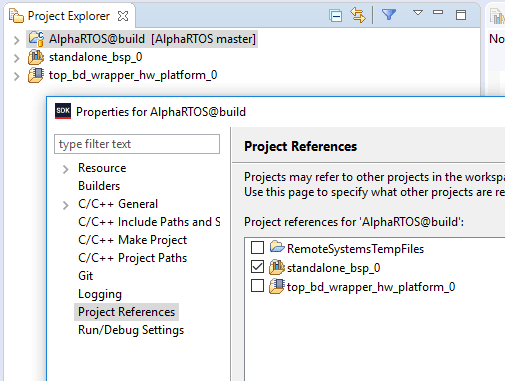Select standalone_bsp_0 in Project Explorer tree
Screen dimensions: 505x381
(x=96, y=57)
